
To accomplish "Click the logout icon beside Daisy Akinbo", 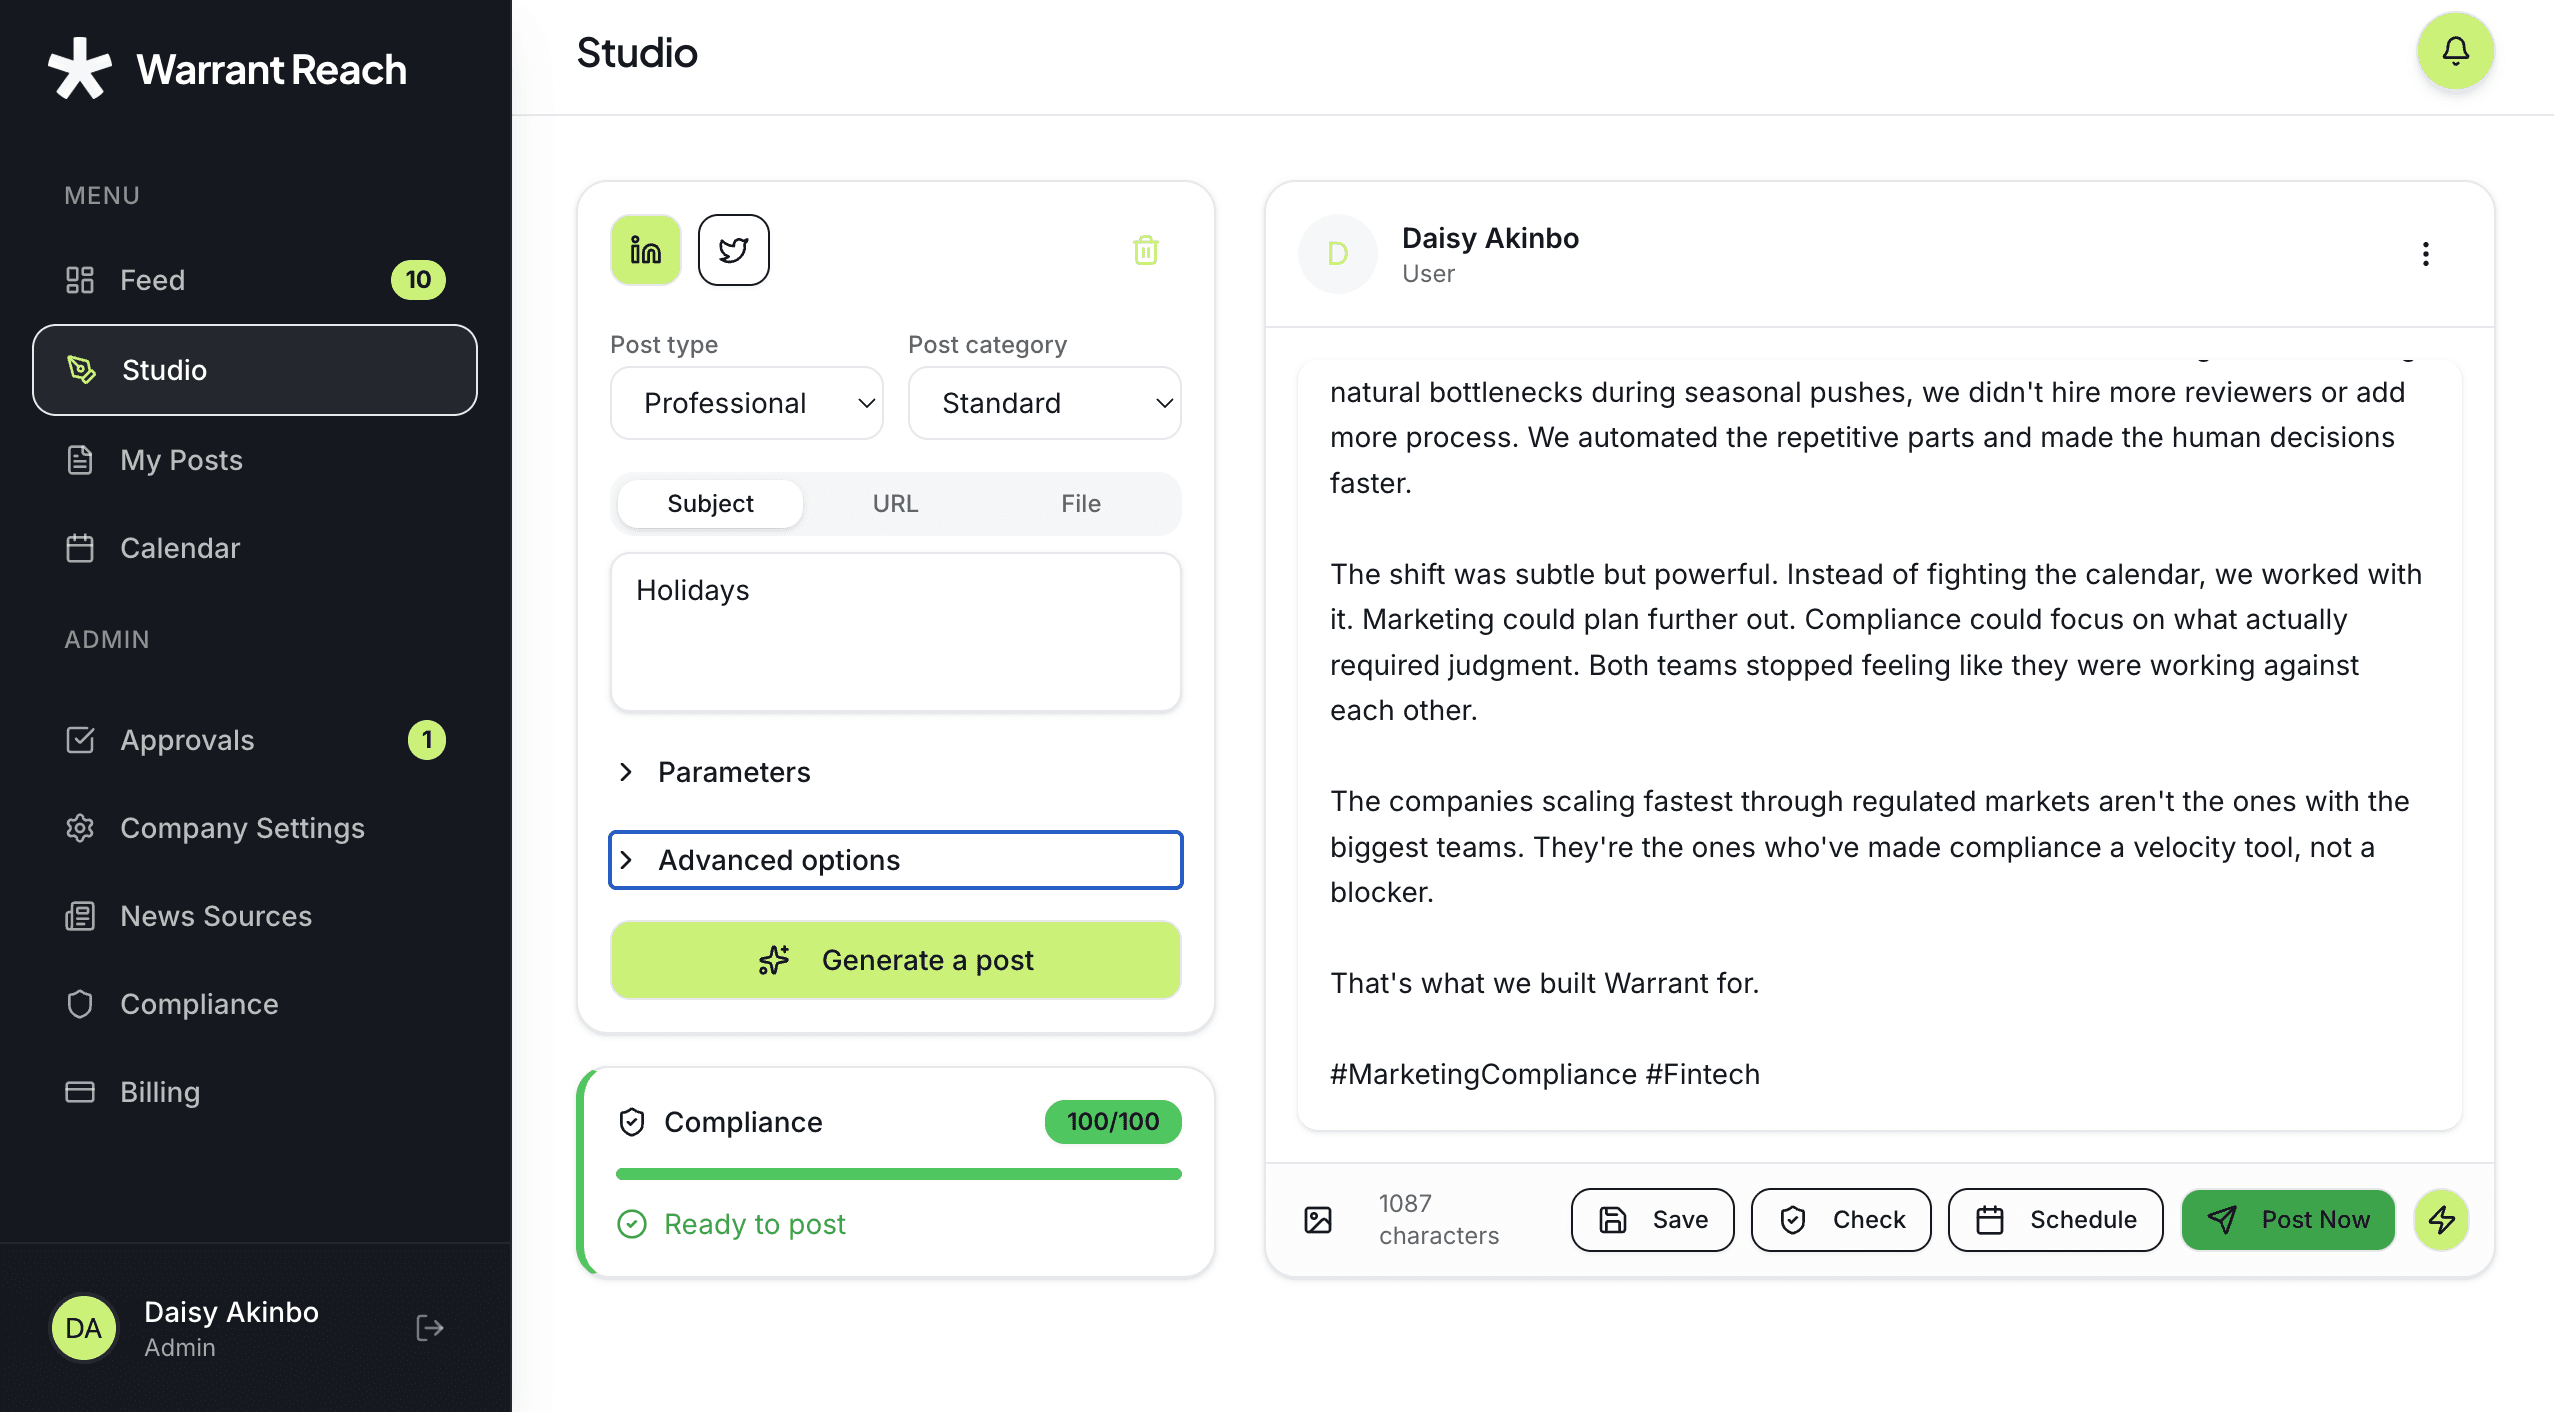I will pyautogui.click(x=429, y=1328).
